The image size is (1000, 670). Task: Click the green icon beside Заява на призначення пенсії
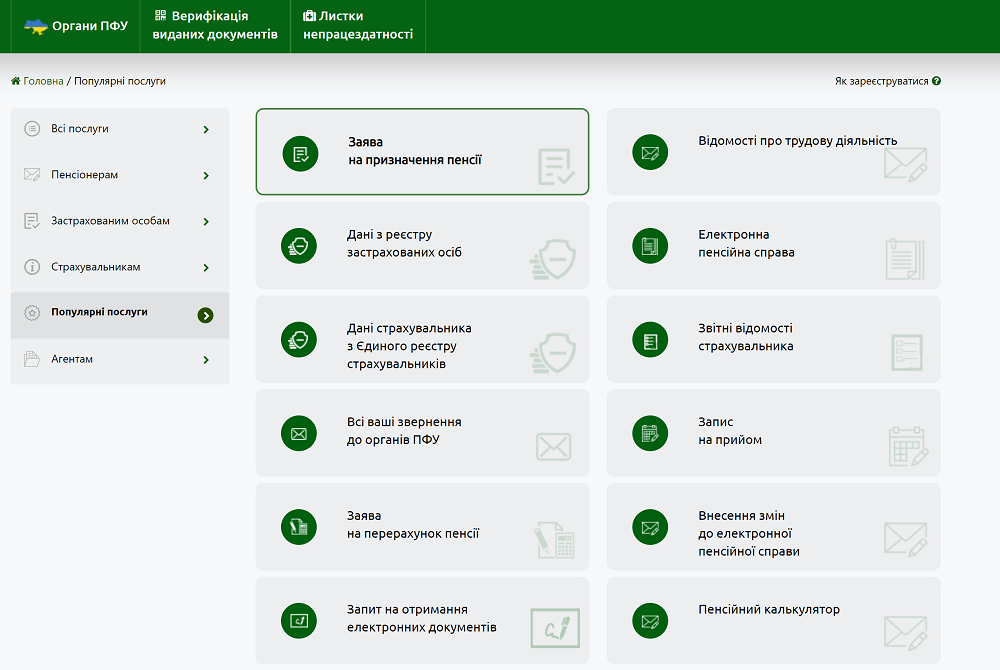[x=300, y=154]
